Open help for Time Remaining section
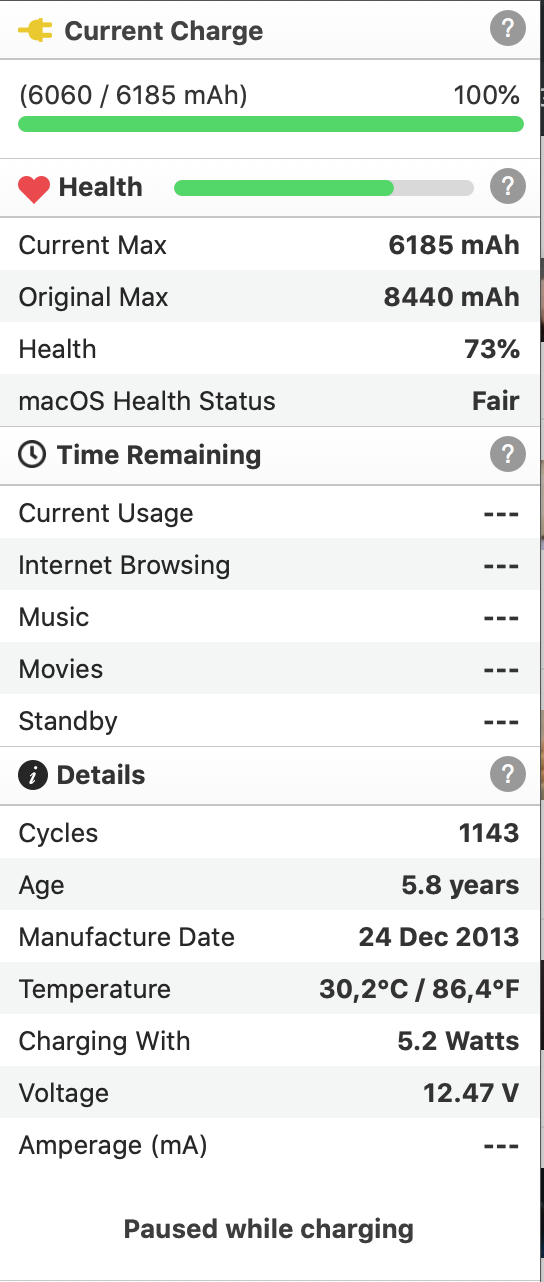Image resolution: width=544 pixels, height=1282 pixels. (507, 455)
